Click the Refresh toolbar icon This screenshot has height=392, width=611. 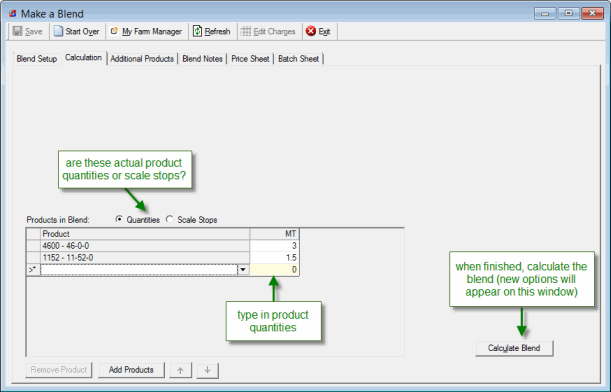(x=198, y=31)
